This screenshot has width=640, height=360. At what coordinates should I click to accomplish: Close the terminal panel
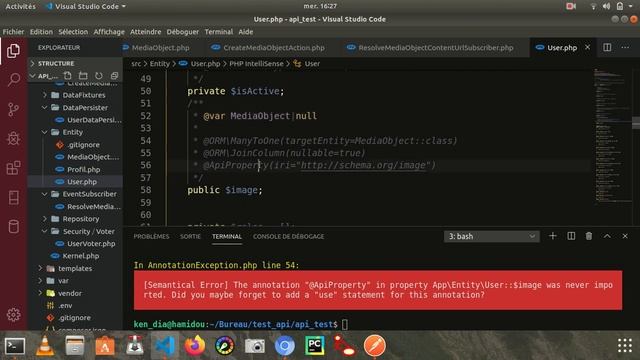(x=625, y=236)
